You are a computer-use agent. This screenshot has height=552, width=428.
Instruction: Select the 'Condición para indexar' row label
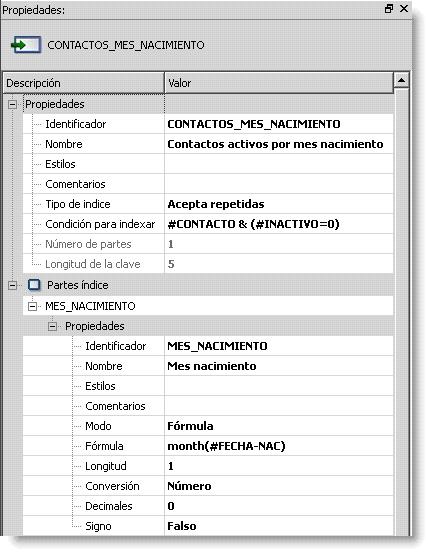[x=100, y=224]
